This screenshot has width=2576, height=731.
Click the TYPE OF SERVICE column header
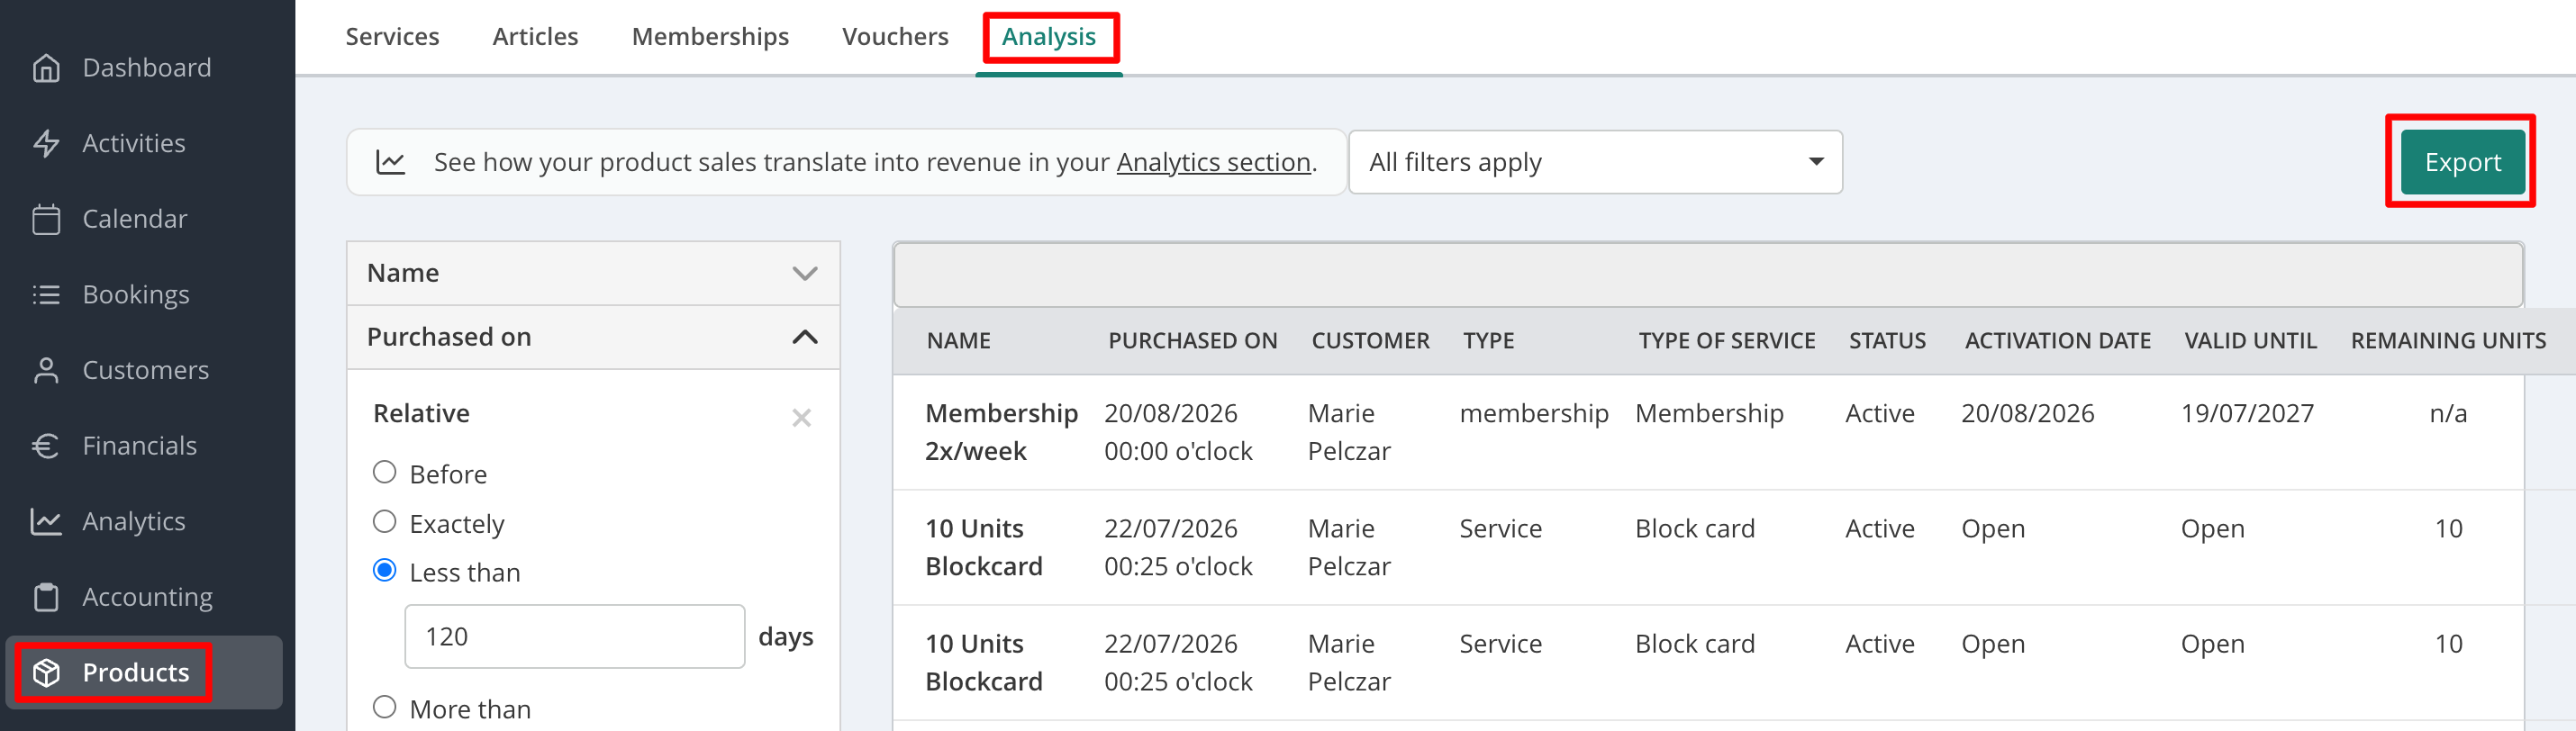tap(1726, 341)
